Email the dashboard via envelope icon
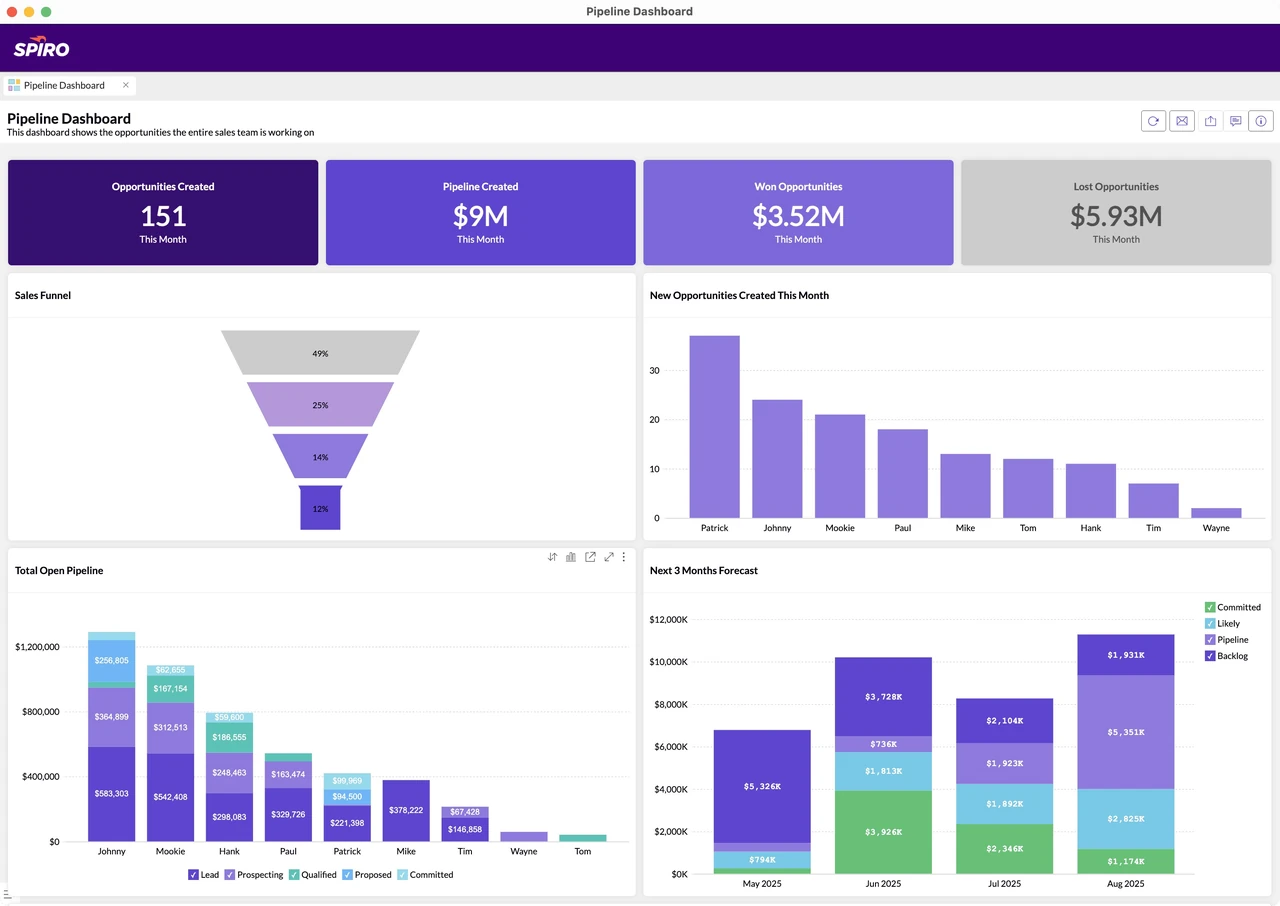 (1181, 121)
